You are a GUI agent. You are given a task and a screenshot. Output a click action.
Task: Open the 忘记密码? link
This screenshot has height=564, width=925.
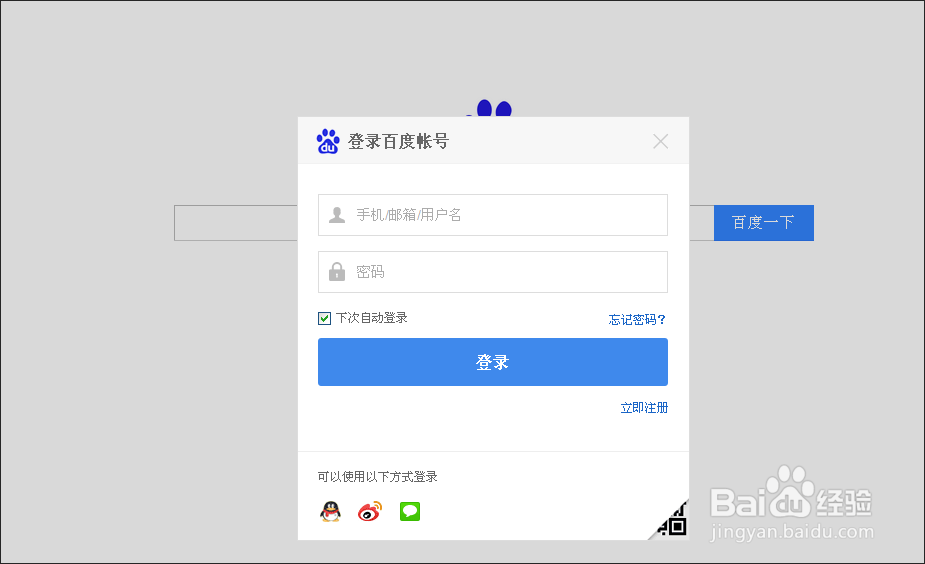[637, 319]
